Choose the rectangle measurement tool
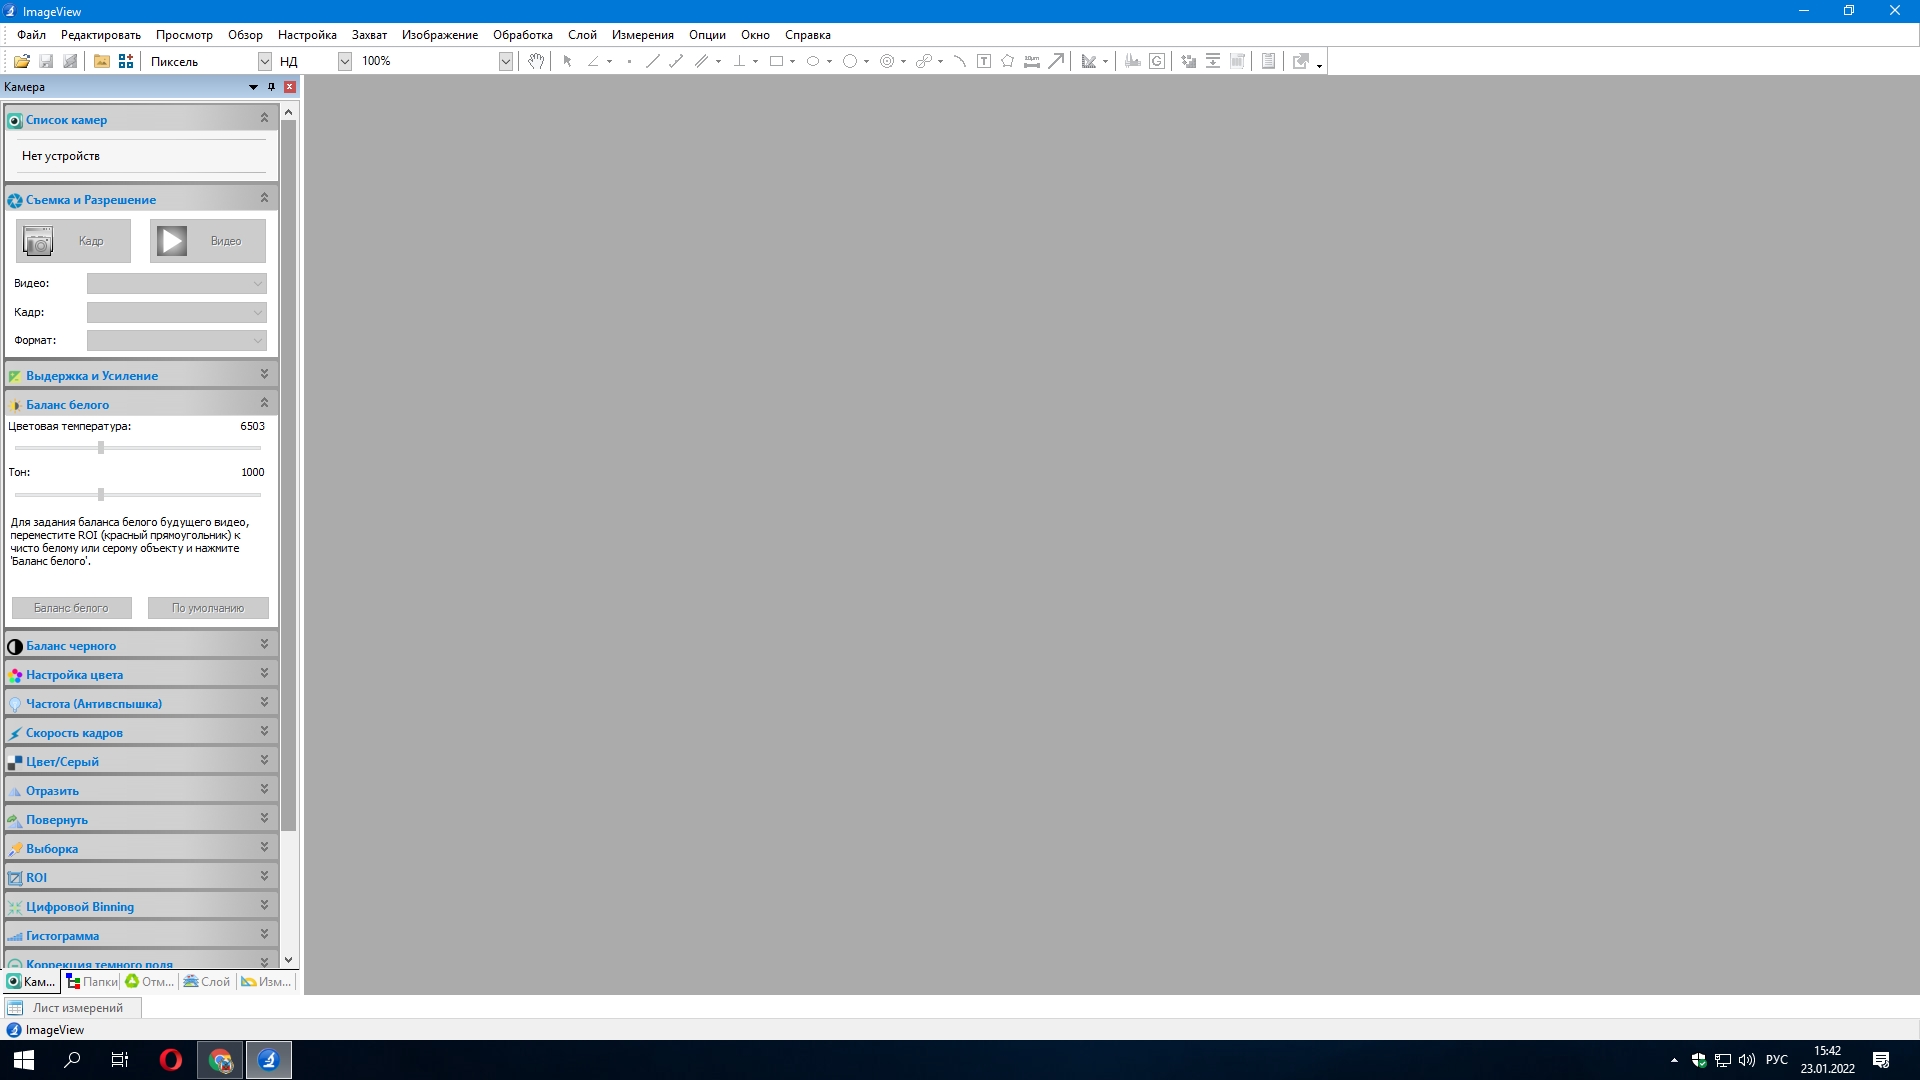Screen dimensions: 1920x1080 coord(776,61)
